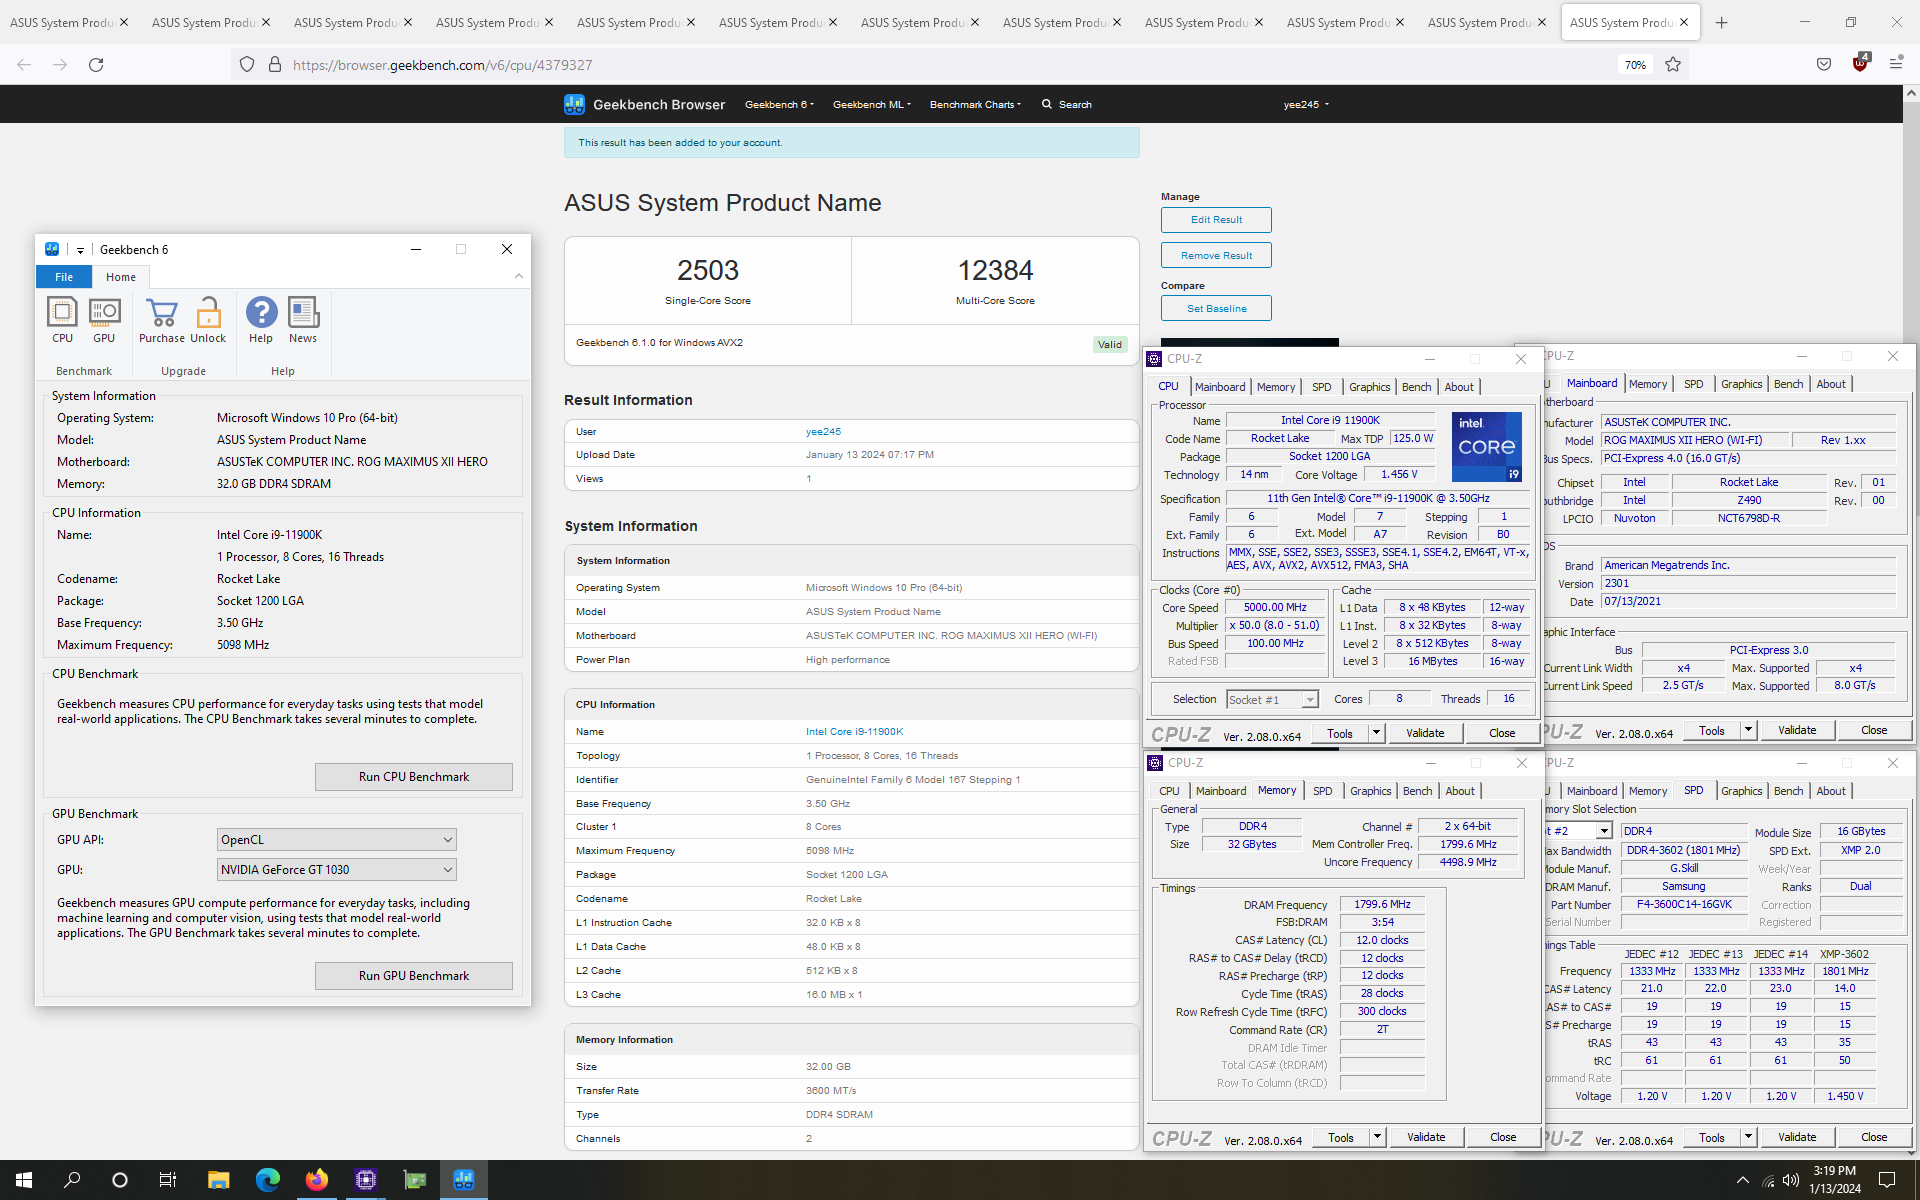Image resolution: width=1920 pixels, height=1200 pixels.
Task: Switch to the Mainboard tab in CPU-Z CPU window
Action: 1220,387
